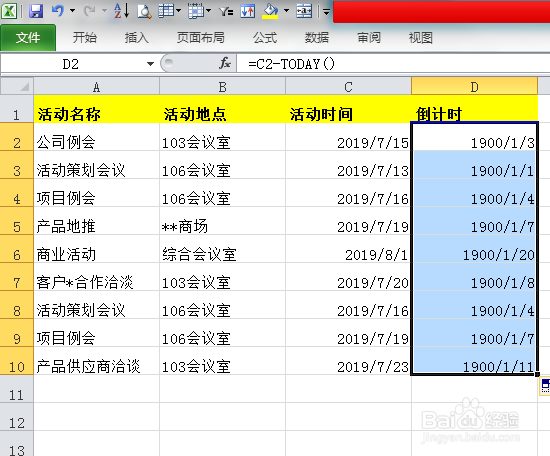
Task: Click header cell 活动时间
Action: tap(348, 109)
